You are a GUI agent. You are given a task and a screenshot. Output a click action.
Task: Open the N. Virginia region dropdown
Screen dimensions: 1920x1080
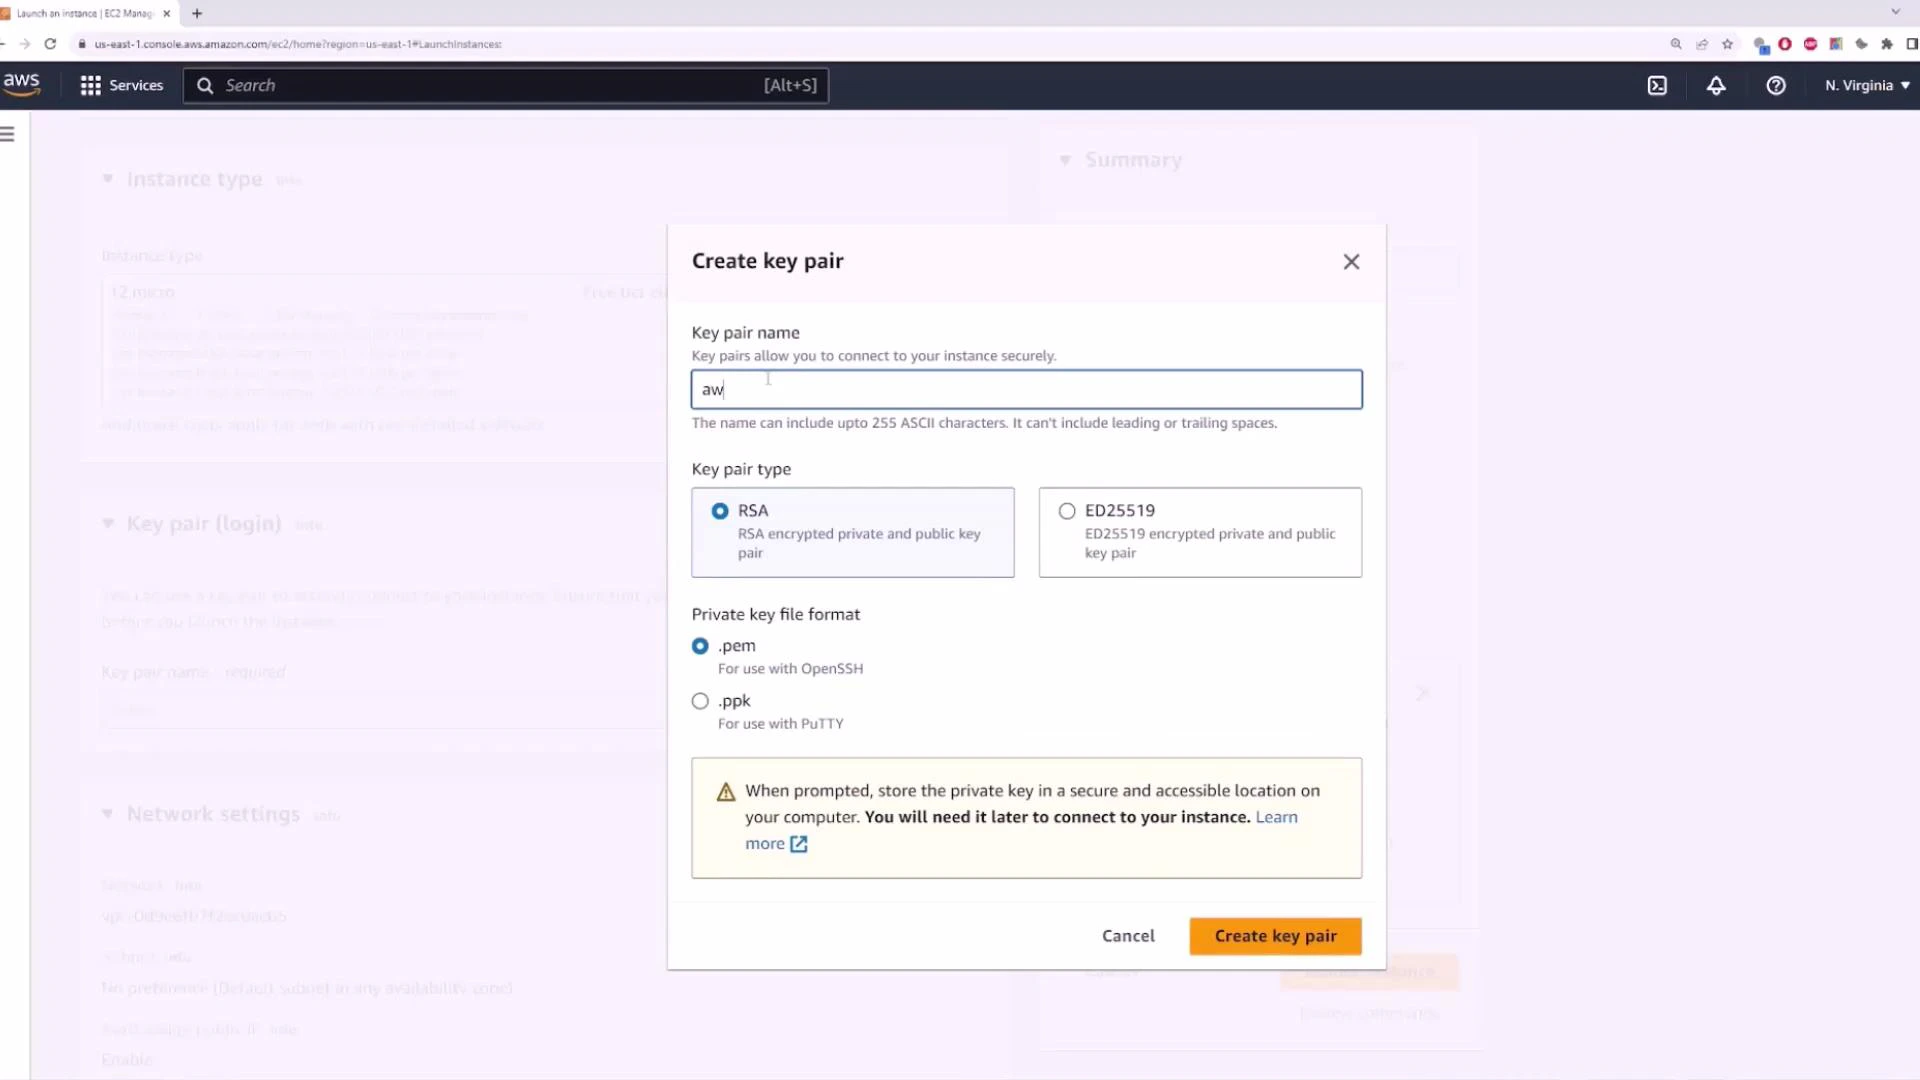click(x=1866, y=85)
